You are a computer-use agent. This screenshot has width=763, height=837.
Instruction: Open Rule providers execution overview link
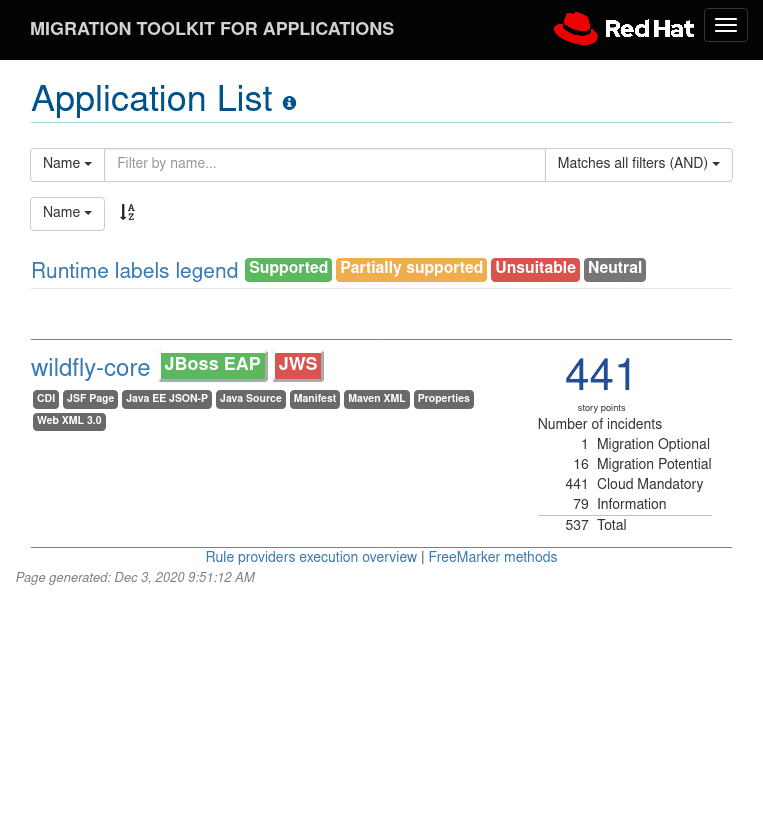coord(311,557)
